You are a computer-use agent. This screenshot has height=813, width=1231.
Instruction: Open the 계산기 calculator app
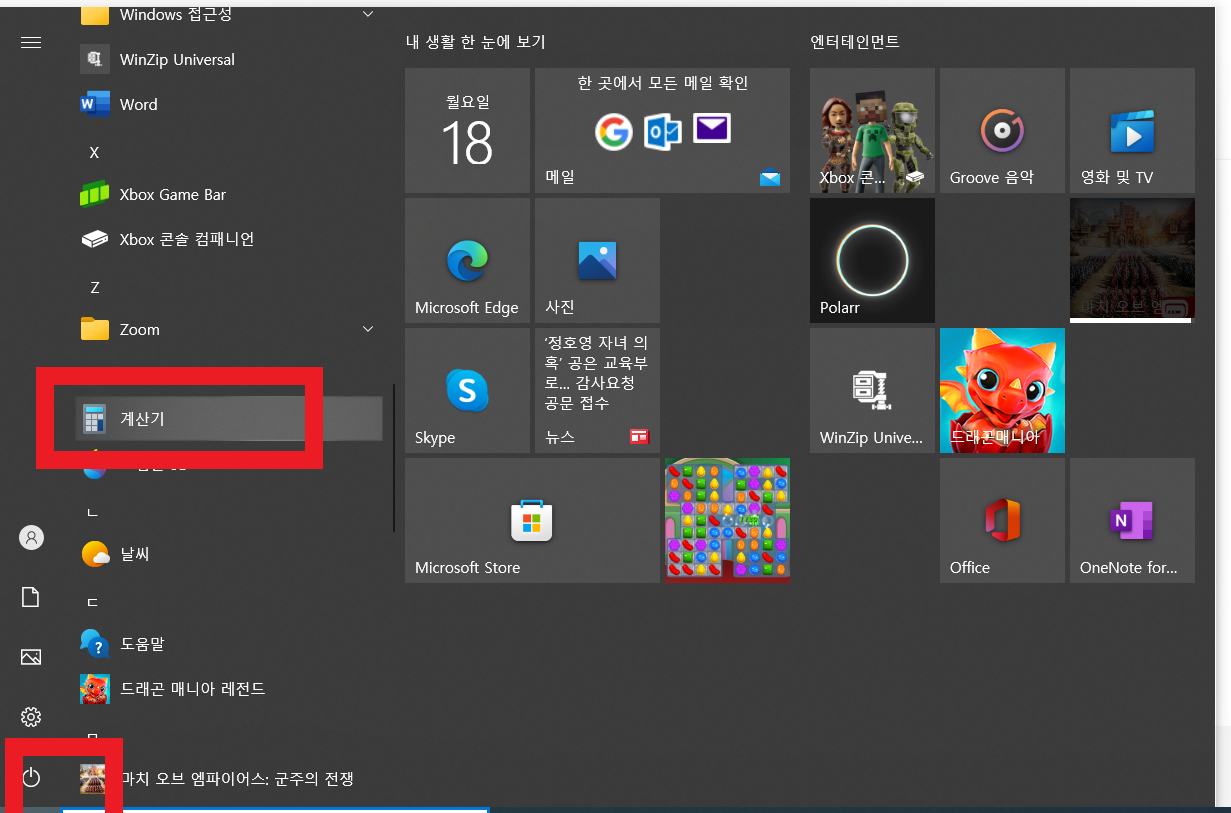(x=229, y=418)
